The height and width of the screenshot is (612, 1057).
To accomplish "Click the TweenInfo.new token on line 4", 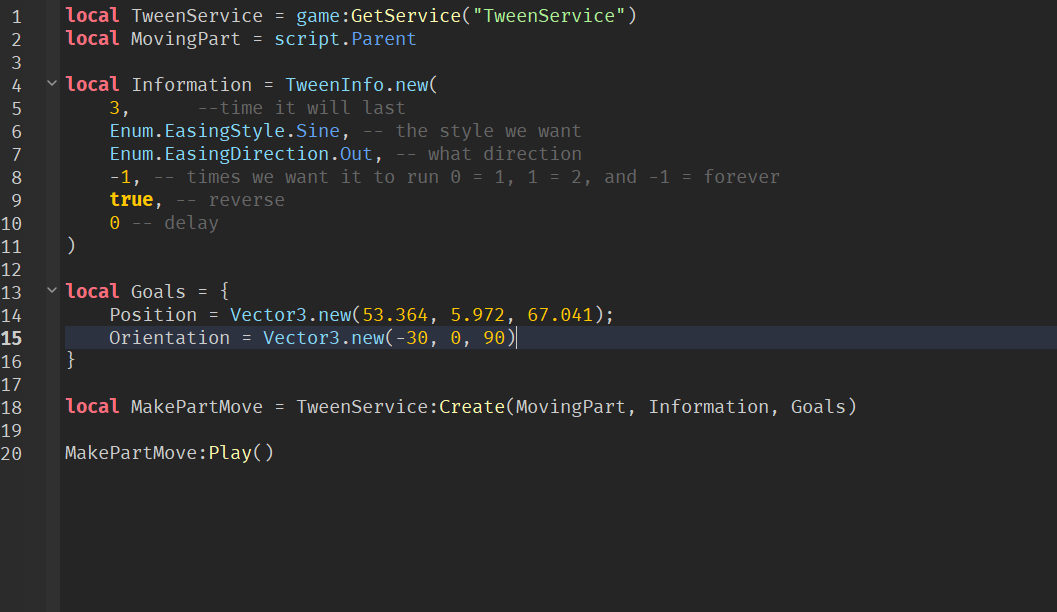I will point(356,84).
